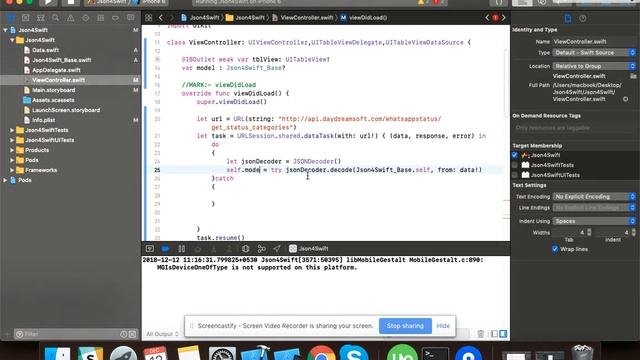640x360 pixels.
Task: Show the Quick Help inspector
Action: 583,18
